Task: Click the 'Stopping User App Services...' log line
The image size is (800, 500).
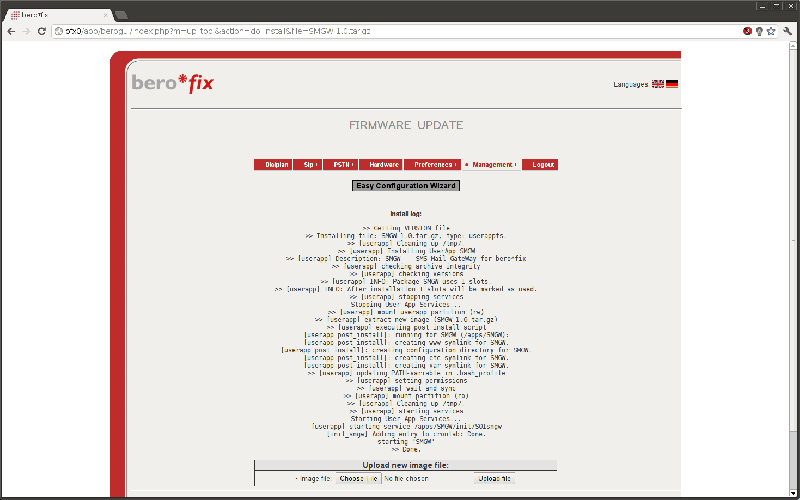Action: coord(406,305)
